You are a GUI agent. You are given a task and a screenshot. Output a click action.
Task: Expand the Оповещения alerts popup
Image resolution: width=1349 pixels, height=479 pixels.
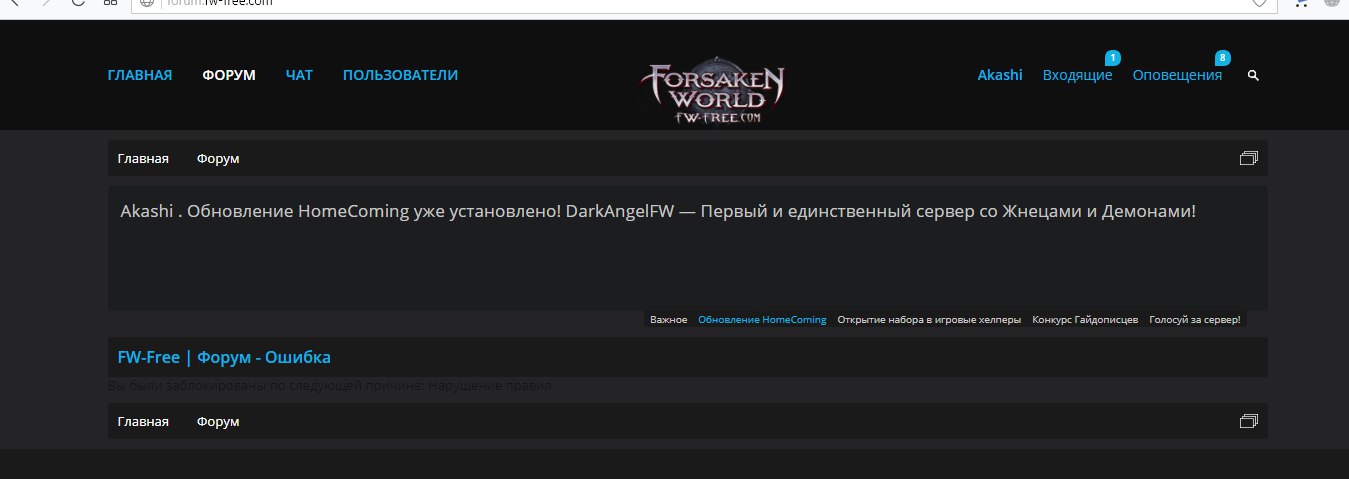point(1176,75)
